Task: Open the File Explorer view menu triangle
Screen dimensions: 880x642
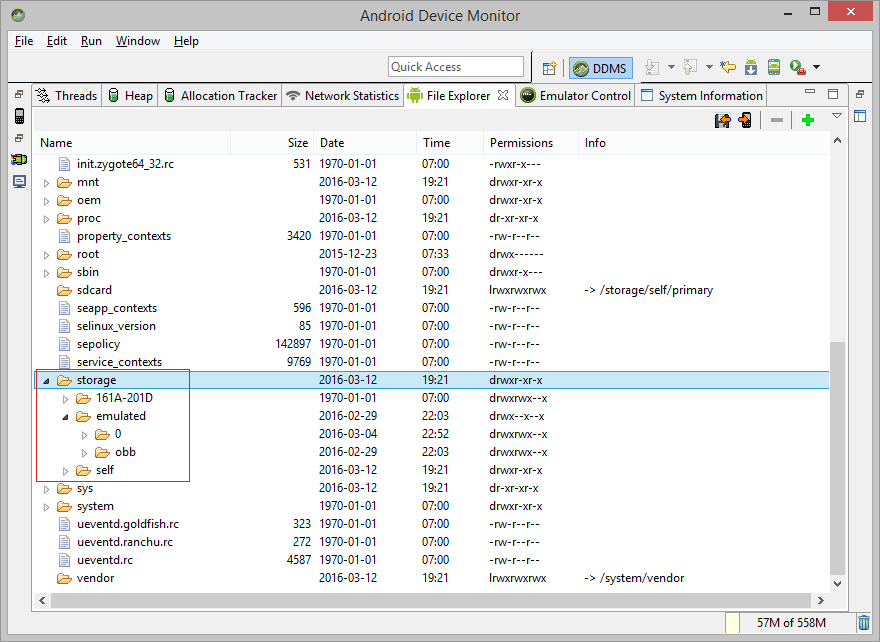Action: click(837, 116)
